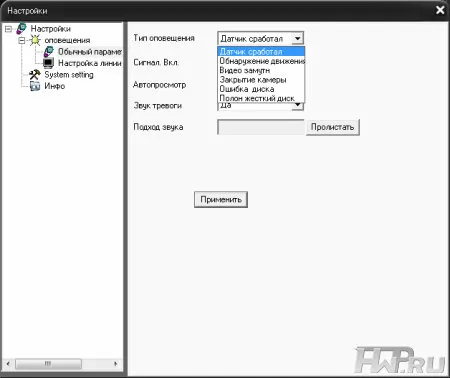Open the Тип оповещения dropdown arrow
This screenshot has height=378, width=450.
coord(297,38)
